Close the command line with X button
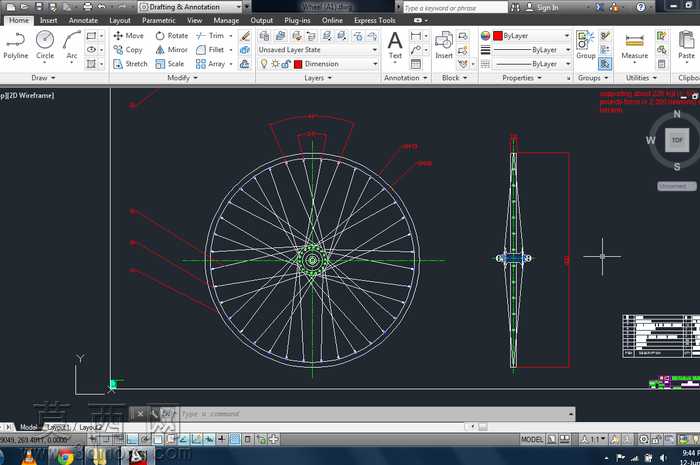The image size is (700, 465). (140, 414)
